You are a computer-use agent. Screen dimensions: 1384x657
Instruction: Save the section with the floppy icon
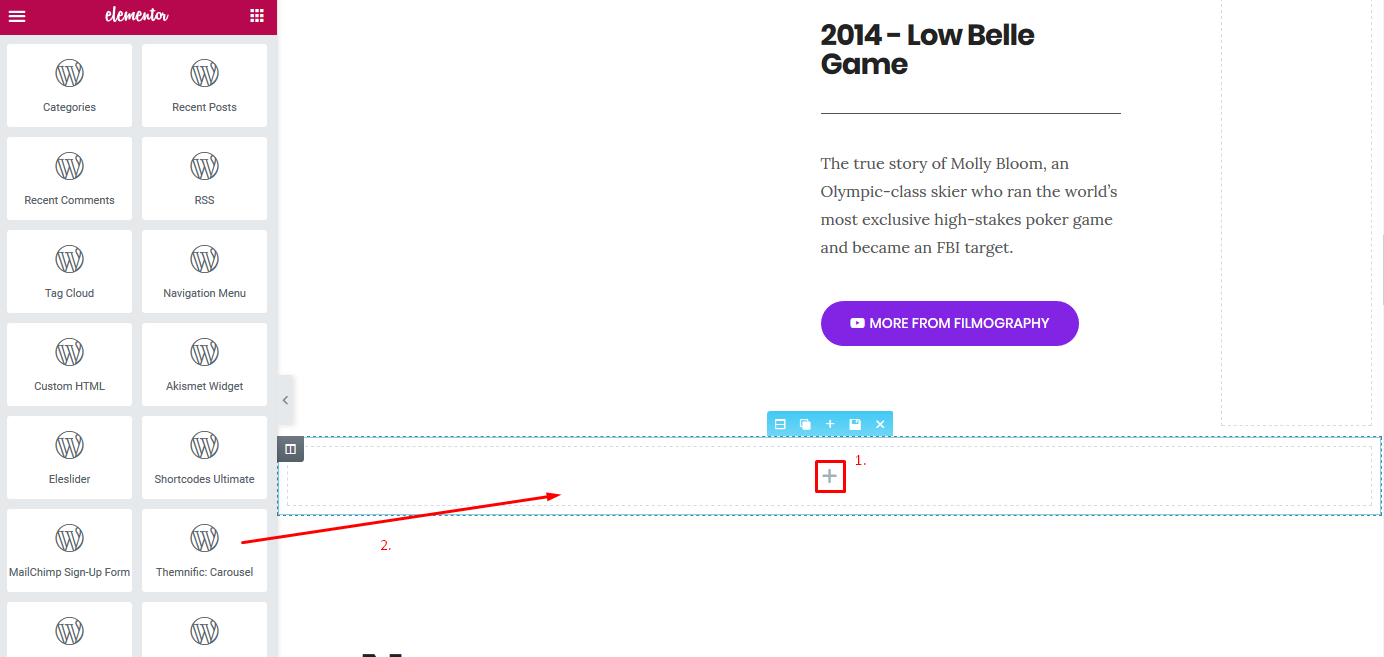click(855, 424)
